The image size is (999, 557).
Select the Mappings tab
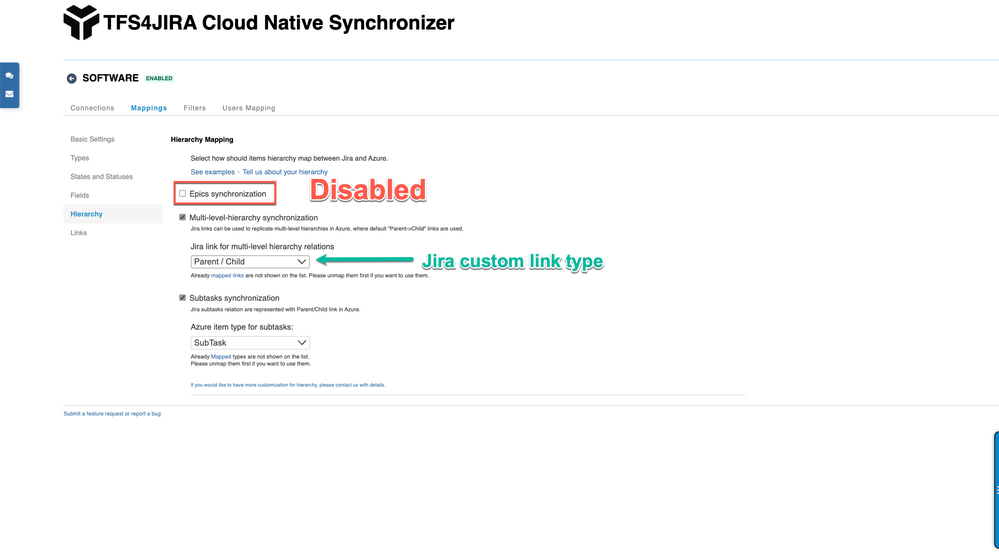[x=148, y=108]
